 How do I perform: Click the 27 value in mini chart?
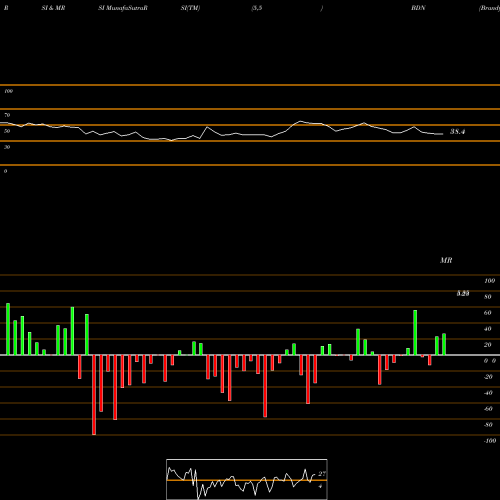(x=322, y=474)
